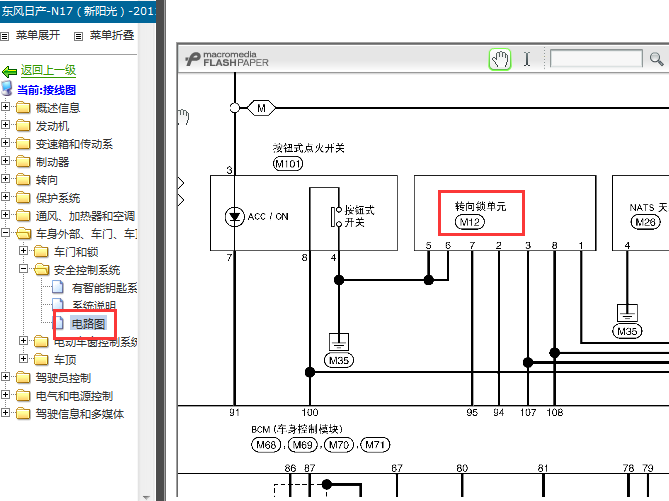Open the 通风、加热器和空调 folder
Image resolution: width=669 pixels, height=501 pixels.
tap(85, 216)
